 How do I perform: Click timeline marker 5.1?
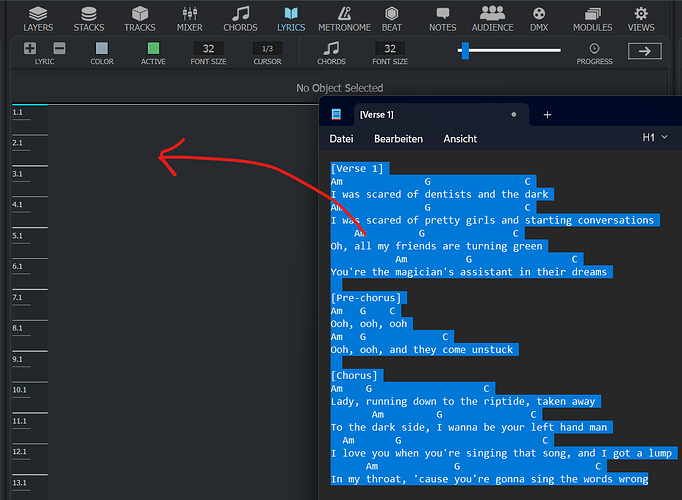[x=17, y=236]
